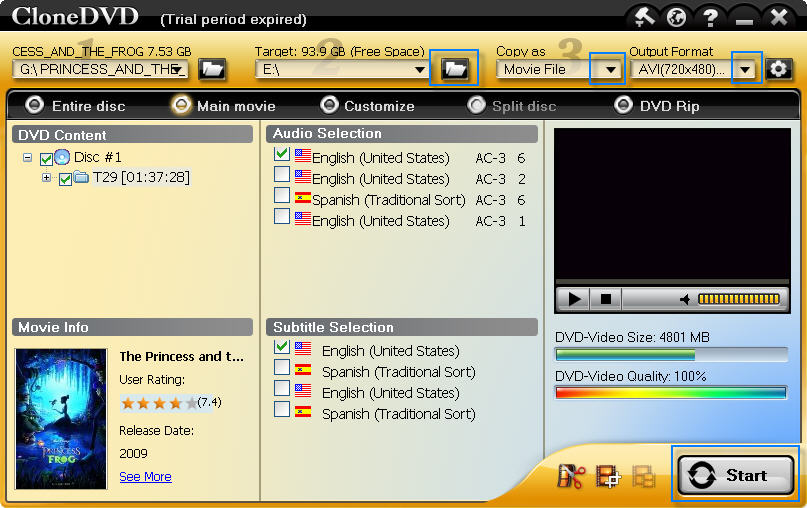Toggle Disc #1 checkbox
Screen dimensions: 807x508
46,159
